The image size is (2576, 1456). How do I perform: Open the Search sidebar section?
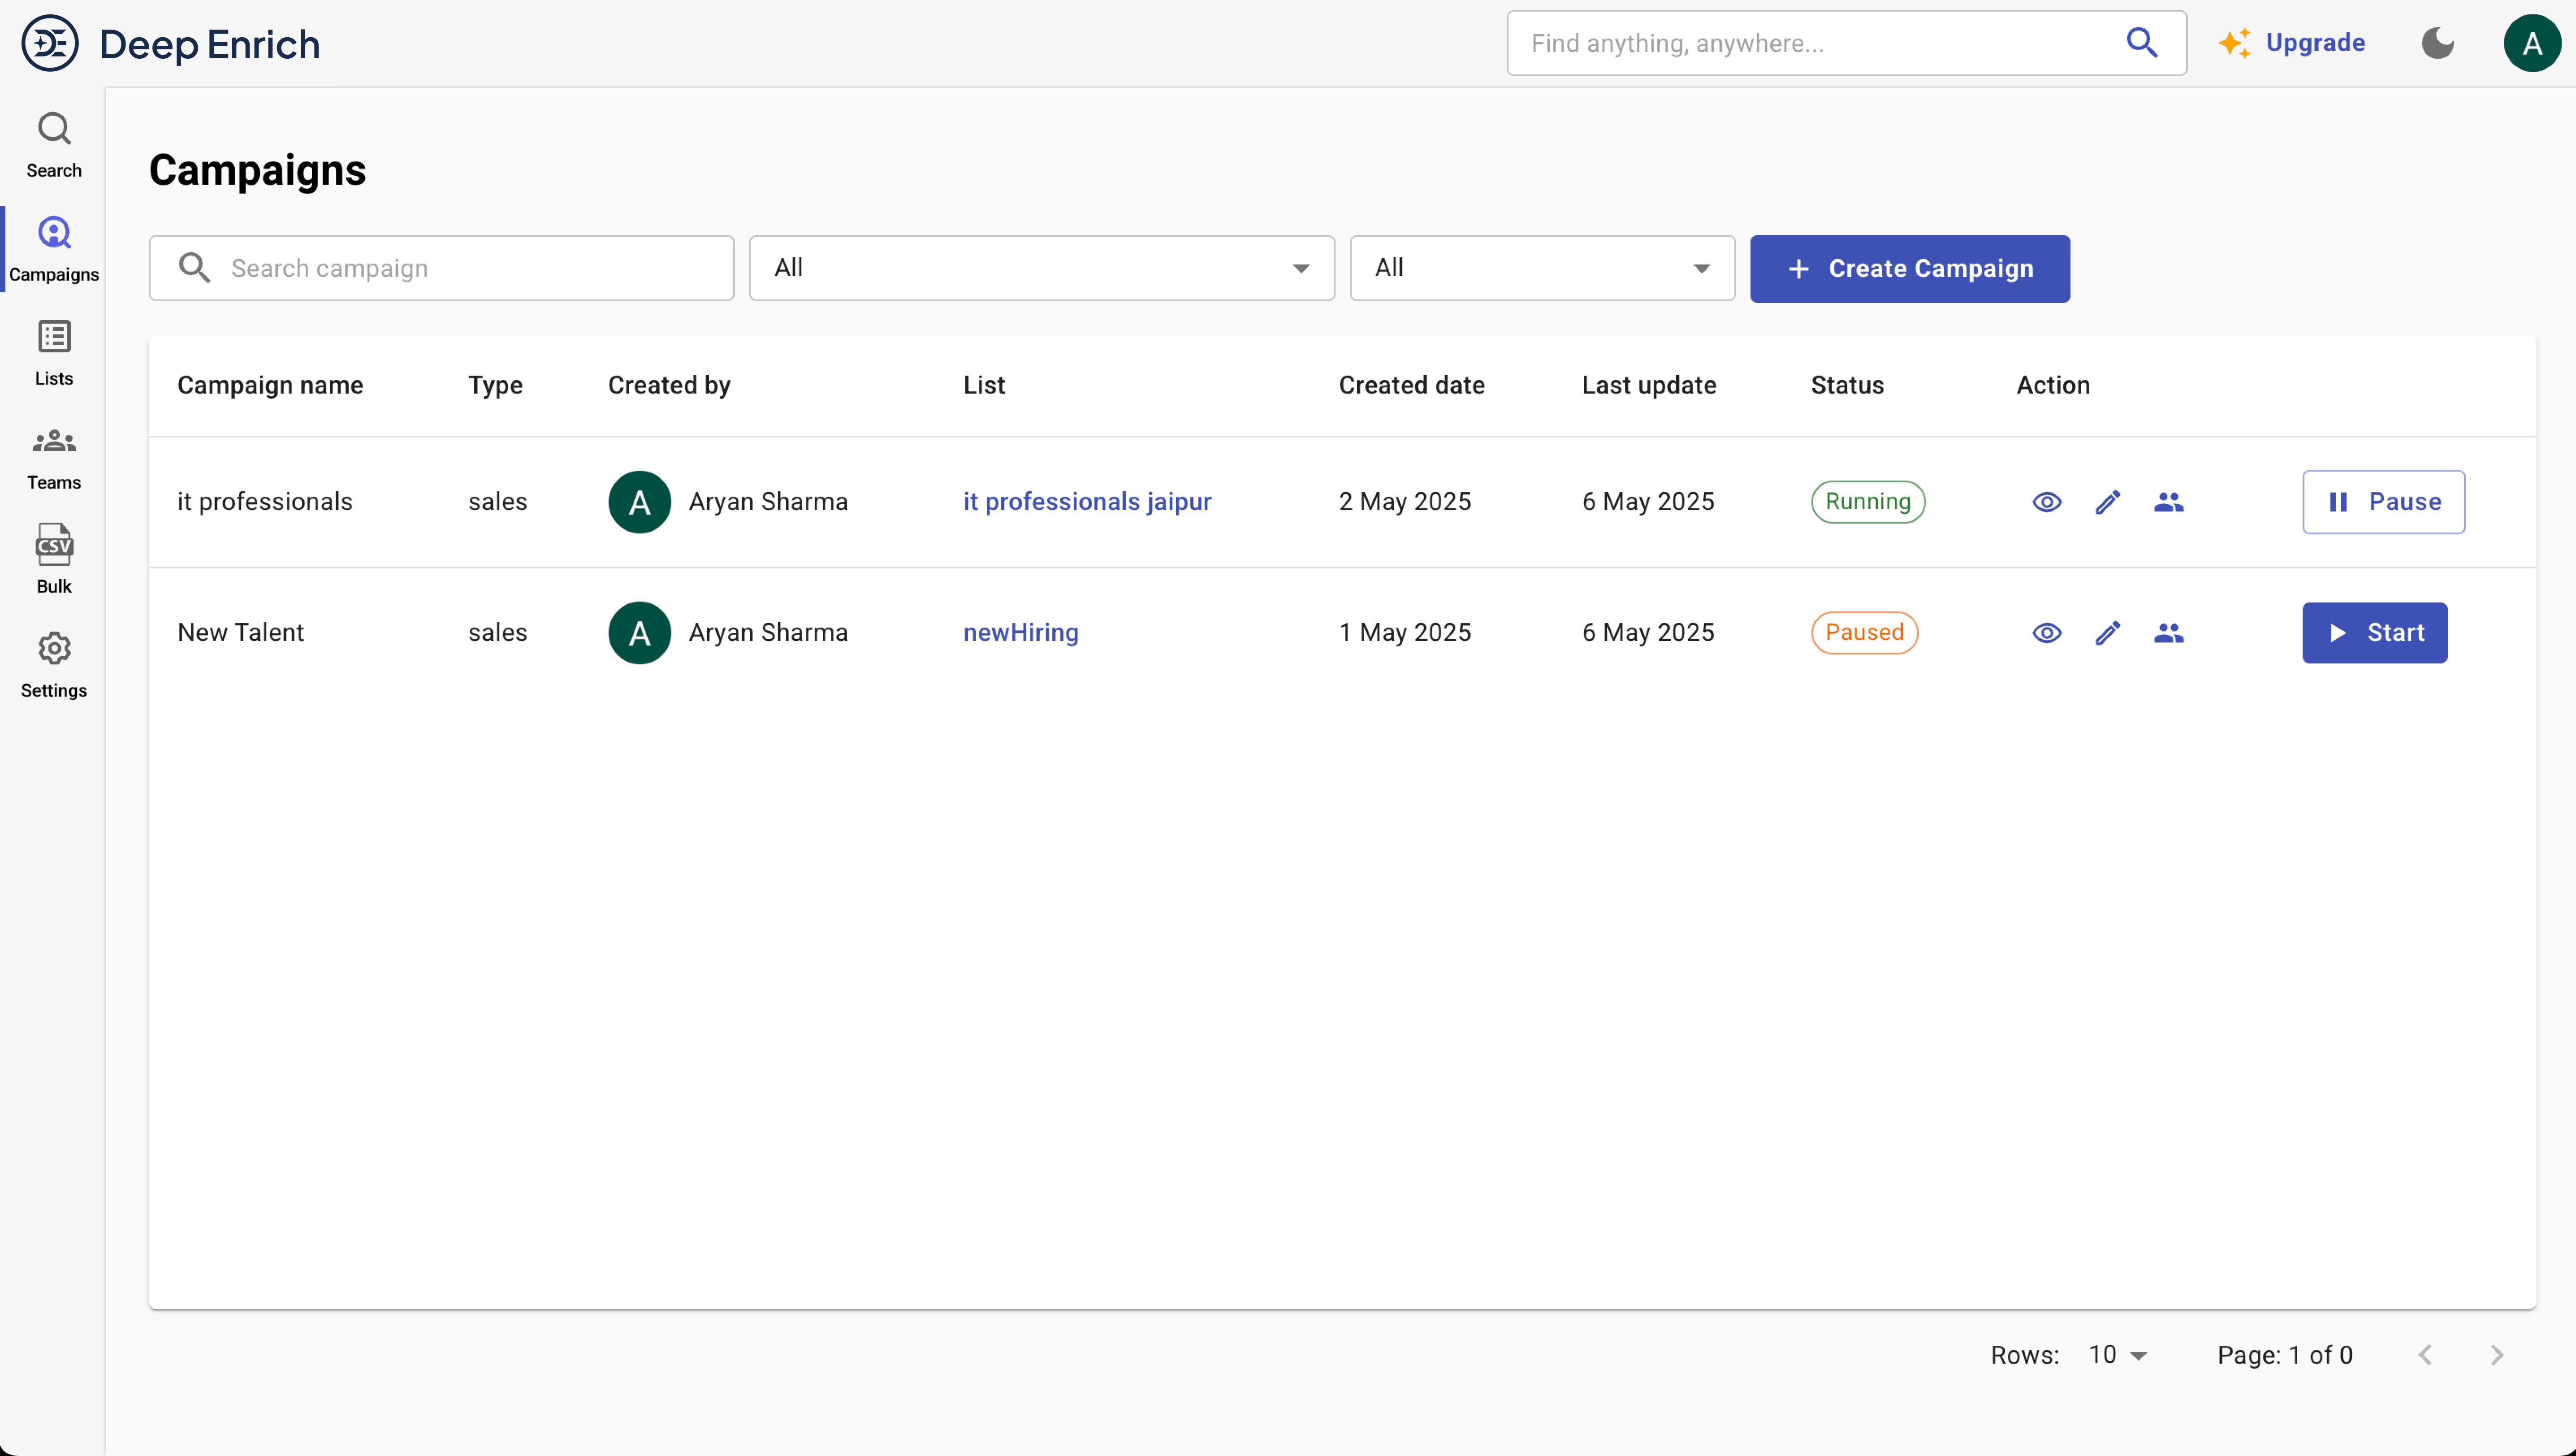coord(54,145)
